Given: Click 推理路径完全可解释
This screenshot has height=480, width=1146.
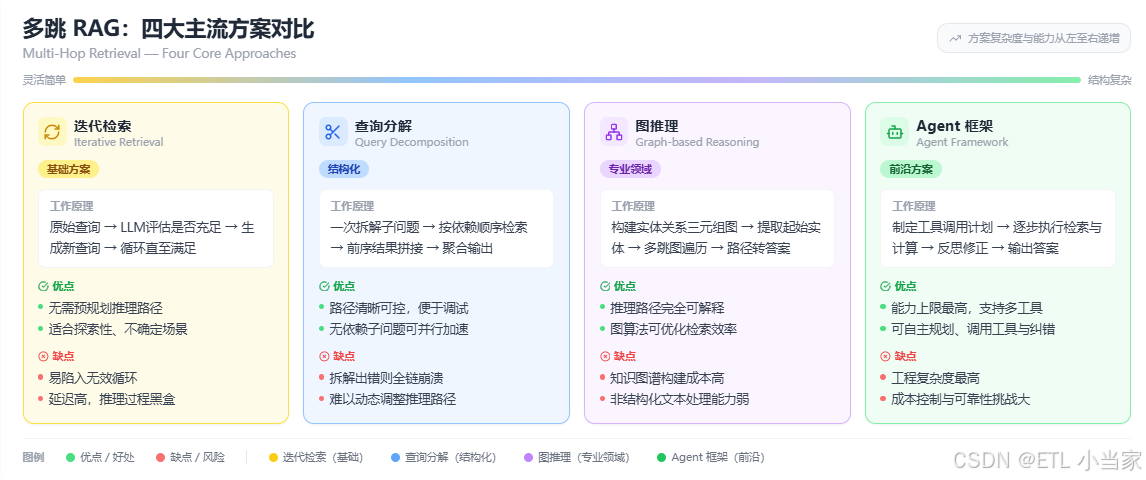Looking at the screenshot, I should [x=667, y=308].
